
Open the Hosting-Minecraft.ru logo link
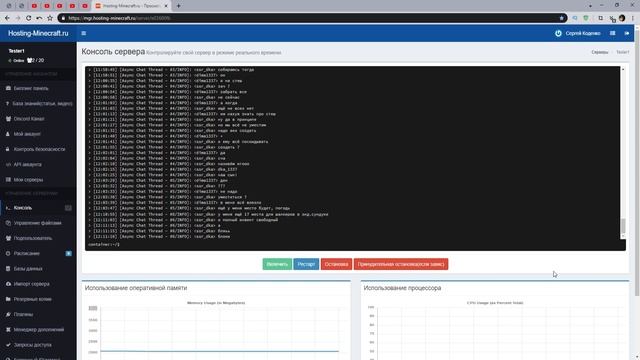tap(38, 33)
